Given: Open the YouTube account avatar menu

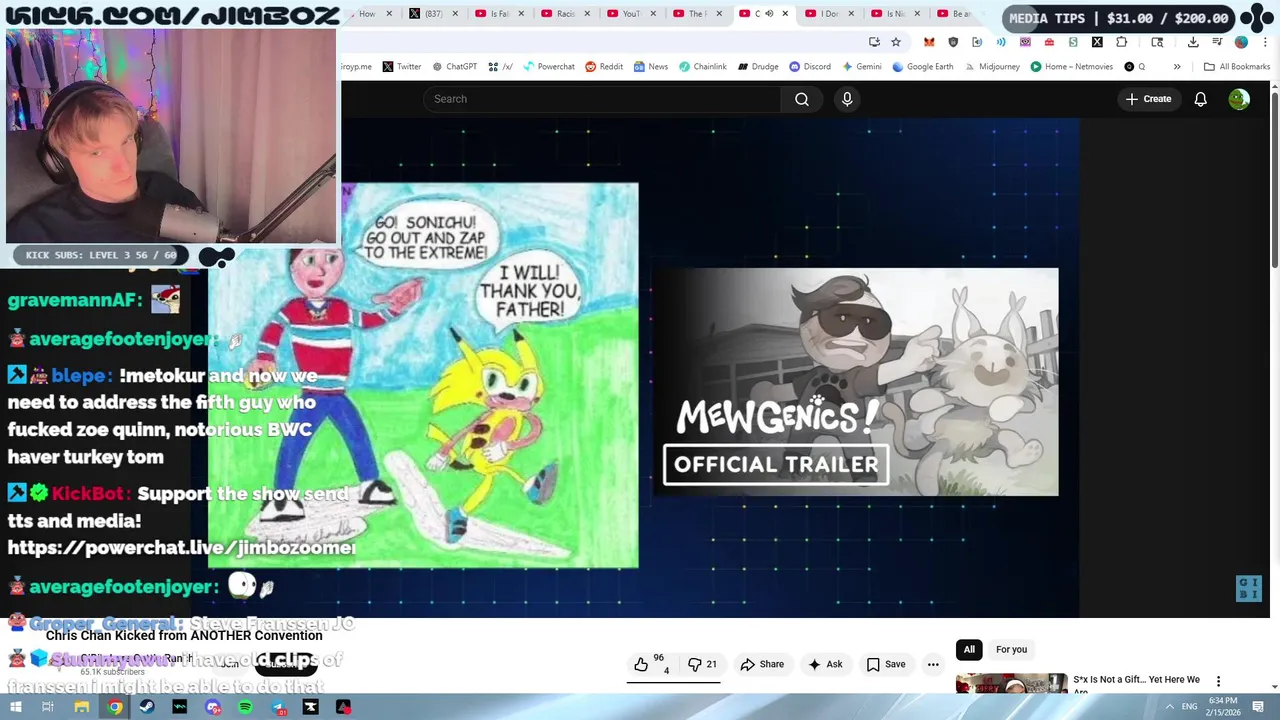Looking at the screenshot, I should pyautogui.click(x=1239, y=99).
